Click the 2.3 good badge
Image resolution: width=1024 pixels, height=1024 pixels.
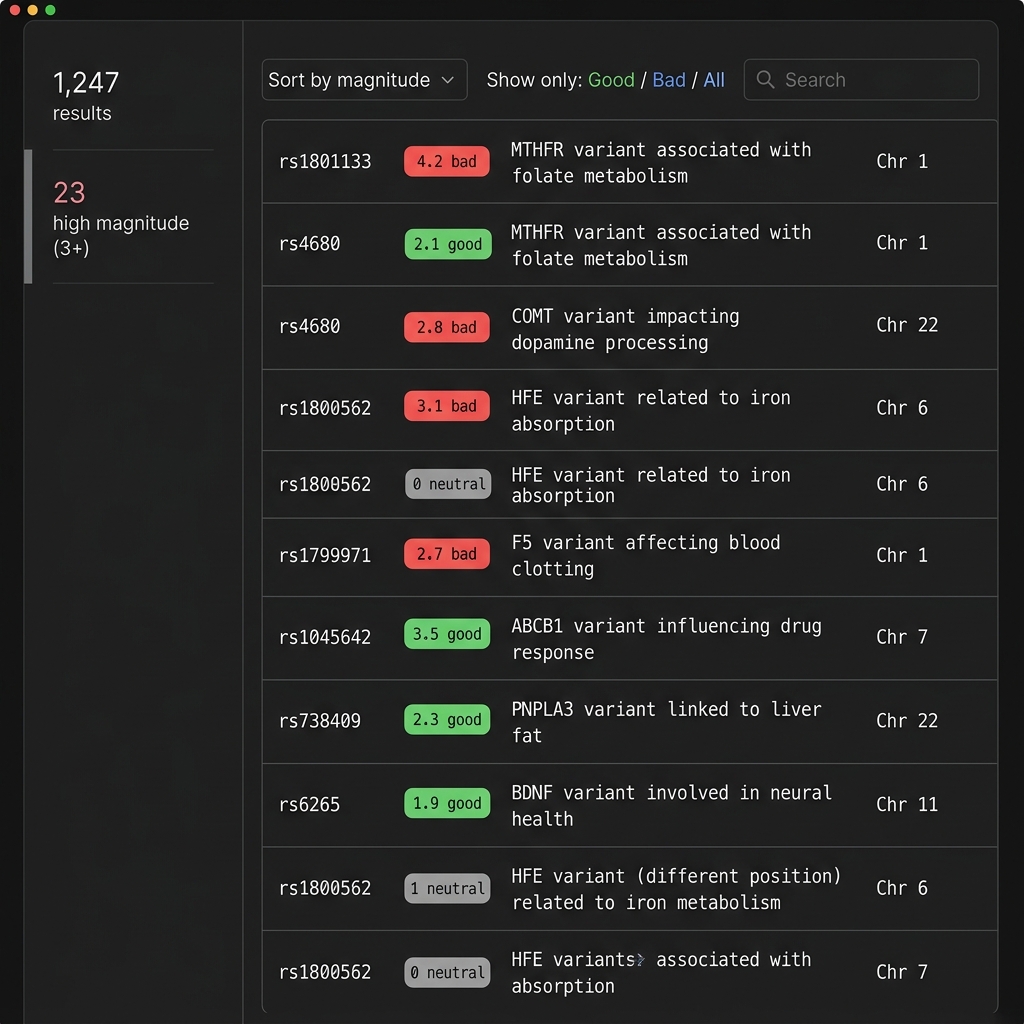click(x=447, y=719)
